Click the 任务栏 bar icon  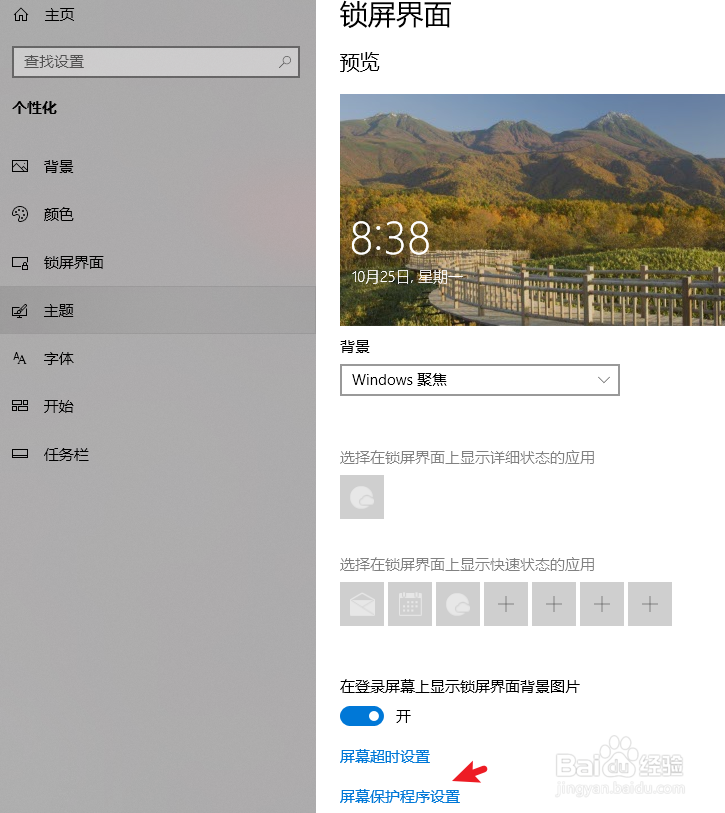(x=20, y=454)
